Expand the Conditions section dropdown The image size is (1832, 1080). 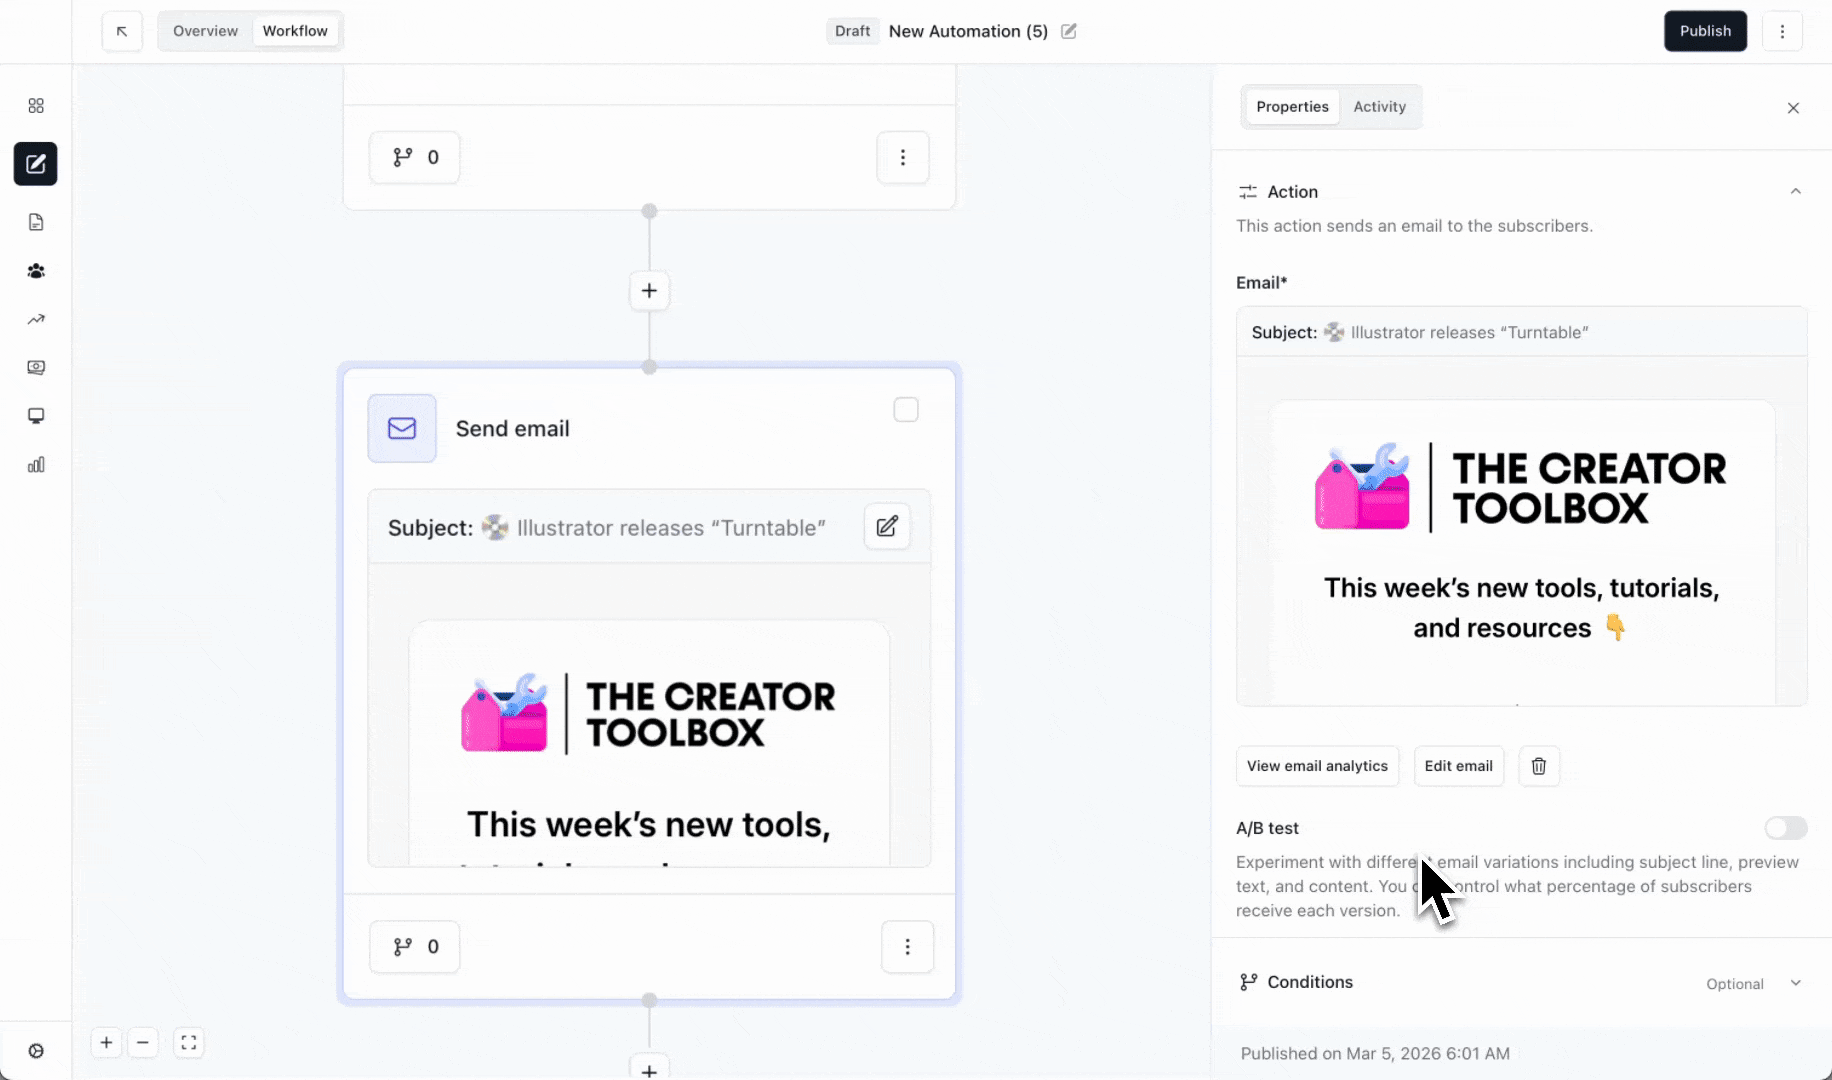point(1793,983)
